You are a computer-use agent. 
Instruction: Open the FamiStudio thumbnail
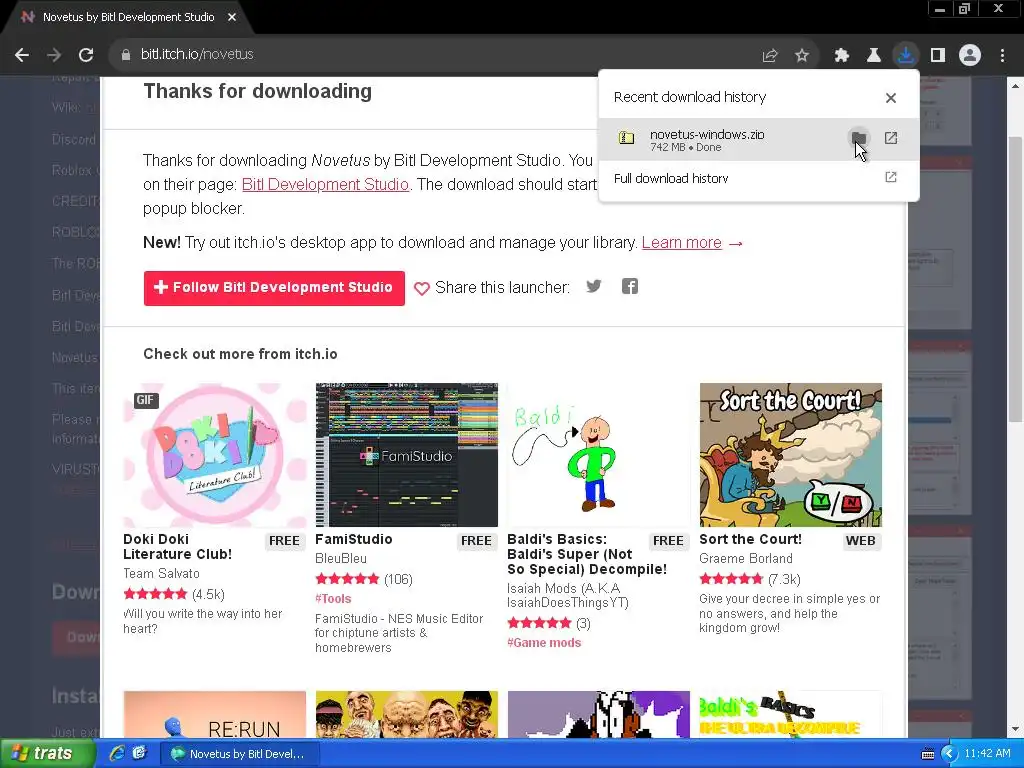[x=407, y=455]
